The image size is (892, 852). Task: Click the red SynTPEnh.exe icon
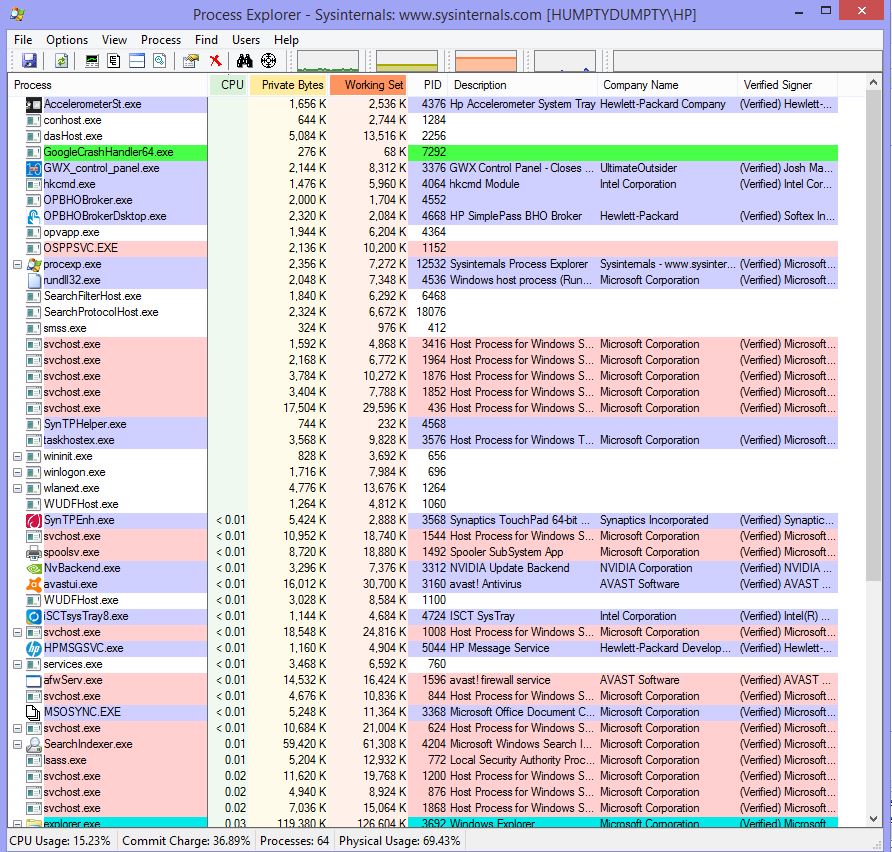[34, 520]
